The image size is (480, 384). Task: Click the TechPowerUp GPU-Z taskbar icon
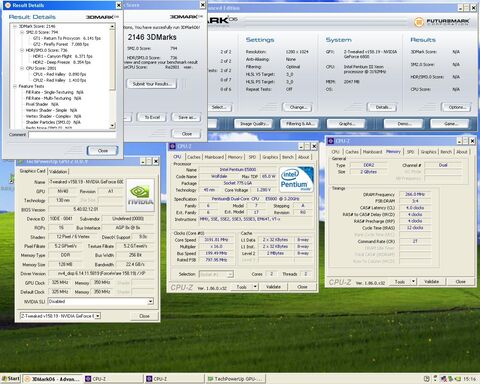click(x=210, y=379)
